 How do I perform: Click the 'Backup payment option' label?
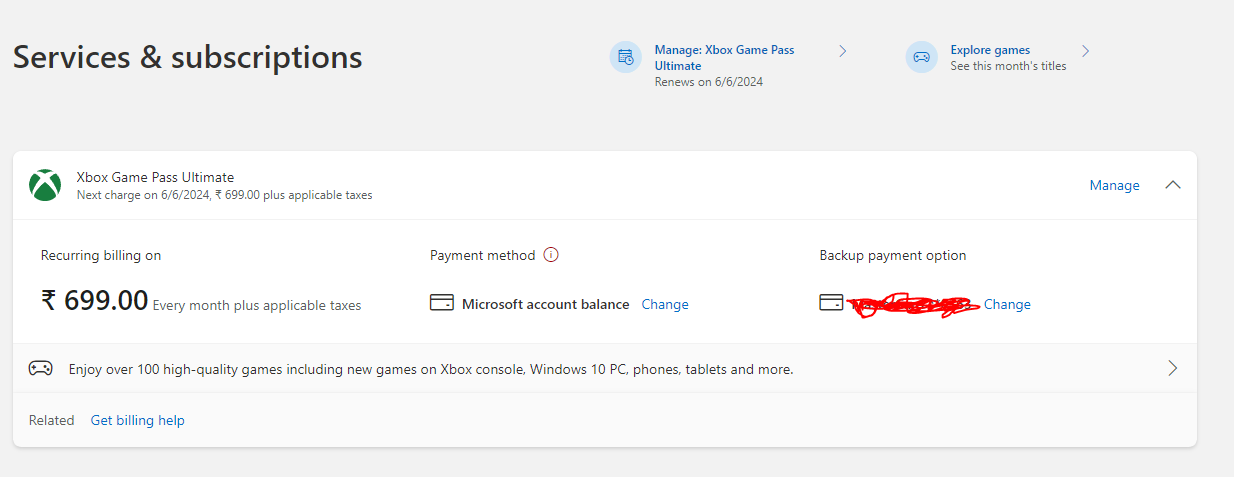click(893, 255)
